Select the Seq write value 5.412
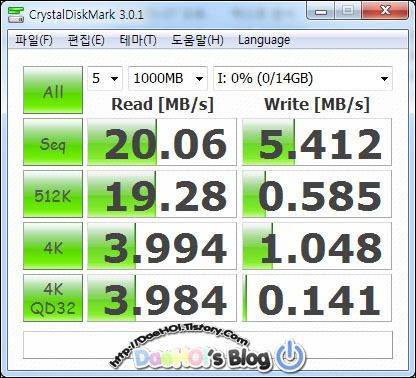 317,142
